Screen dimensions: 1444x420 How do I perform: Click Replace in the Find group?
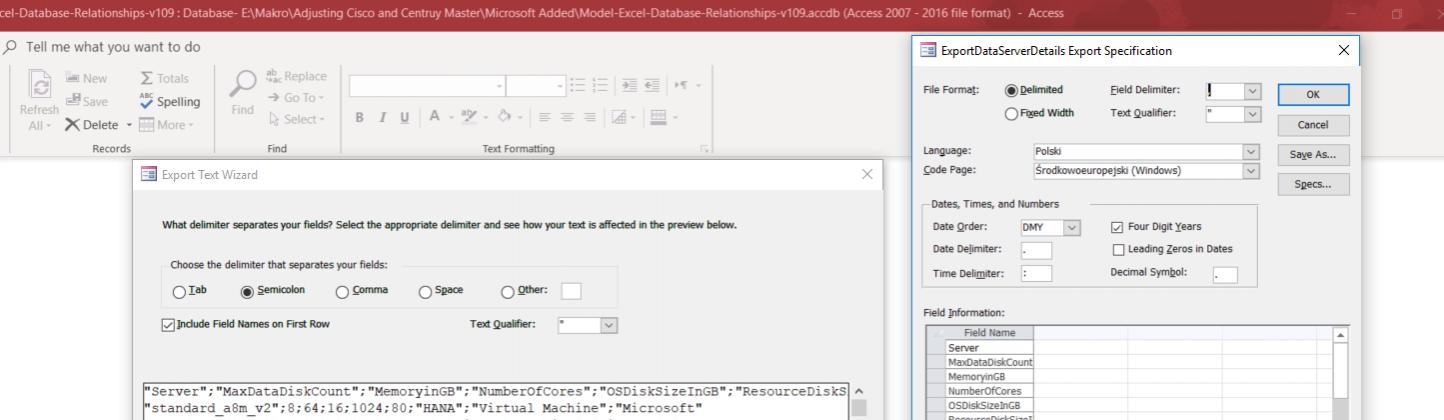(x=296, y=76)
